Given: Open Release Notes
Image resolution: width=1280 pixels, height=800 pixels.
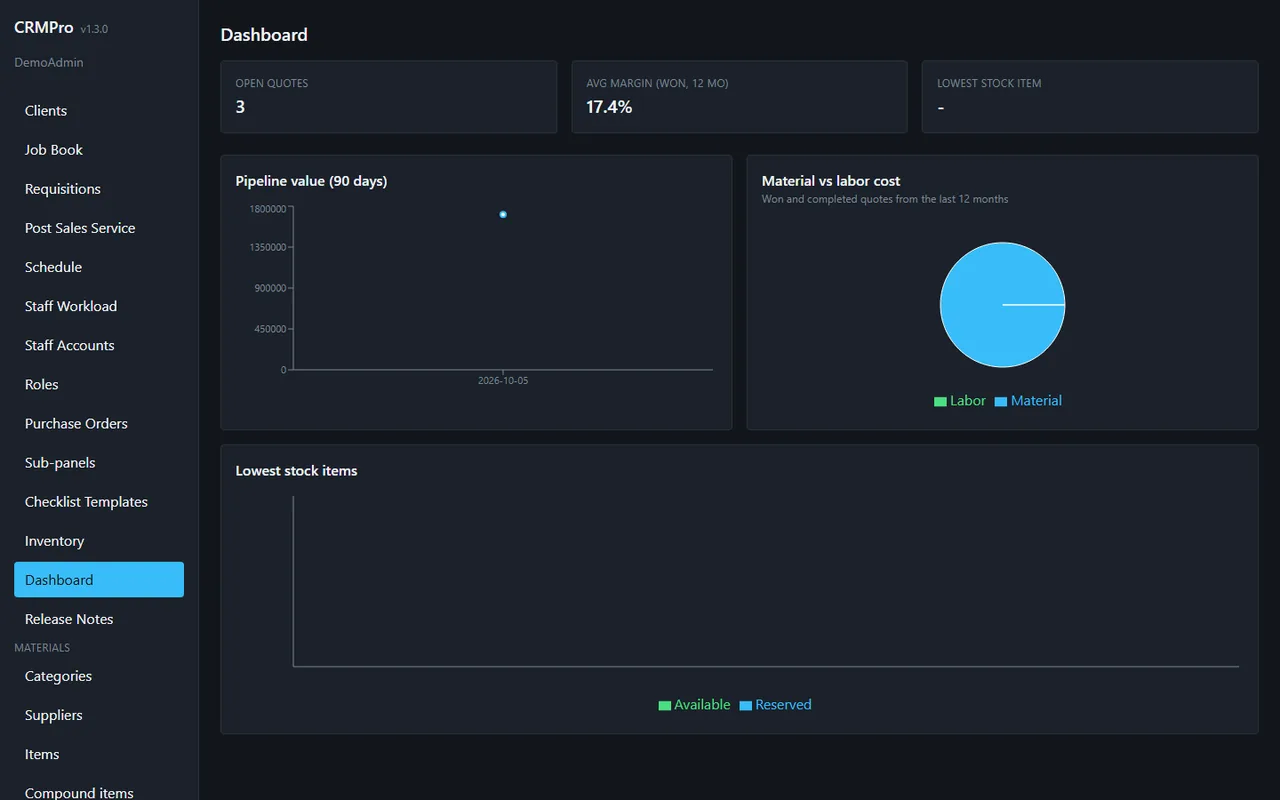Looking at the screenshot, I should [x=99, y=619].
